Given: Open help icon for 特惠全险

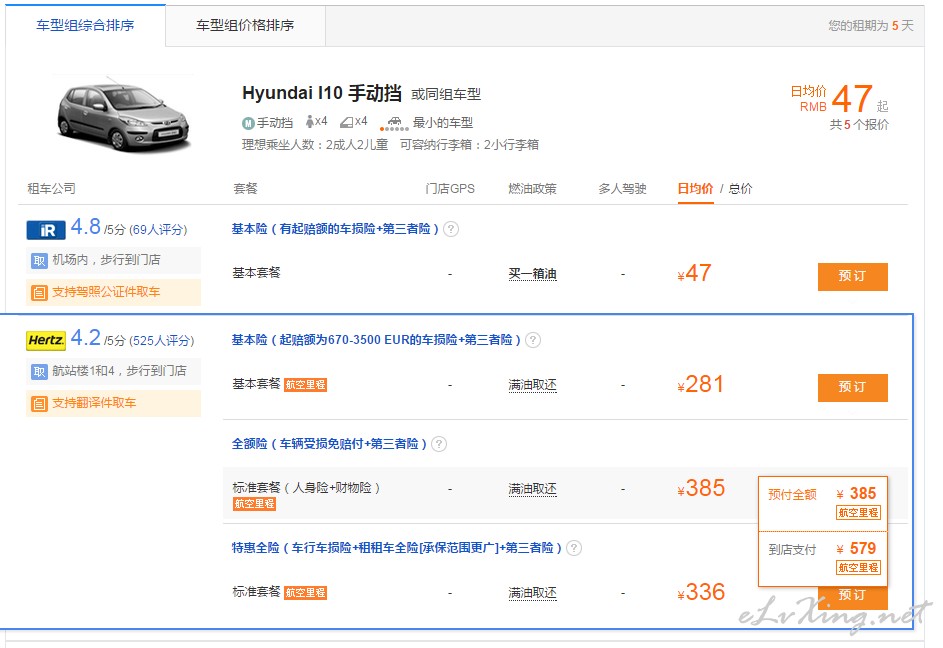Looking at the screenshot, I should click(574, 548).
